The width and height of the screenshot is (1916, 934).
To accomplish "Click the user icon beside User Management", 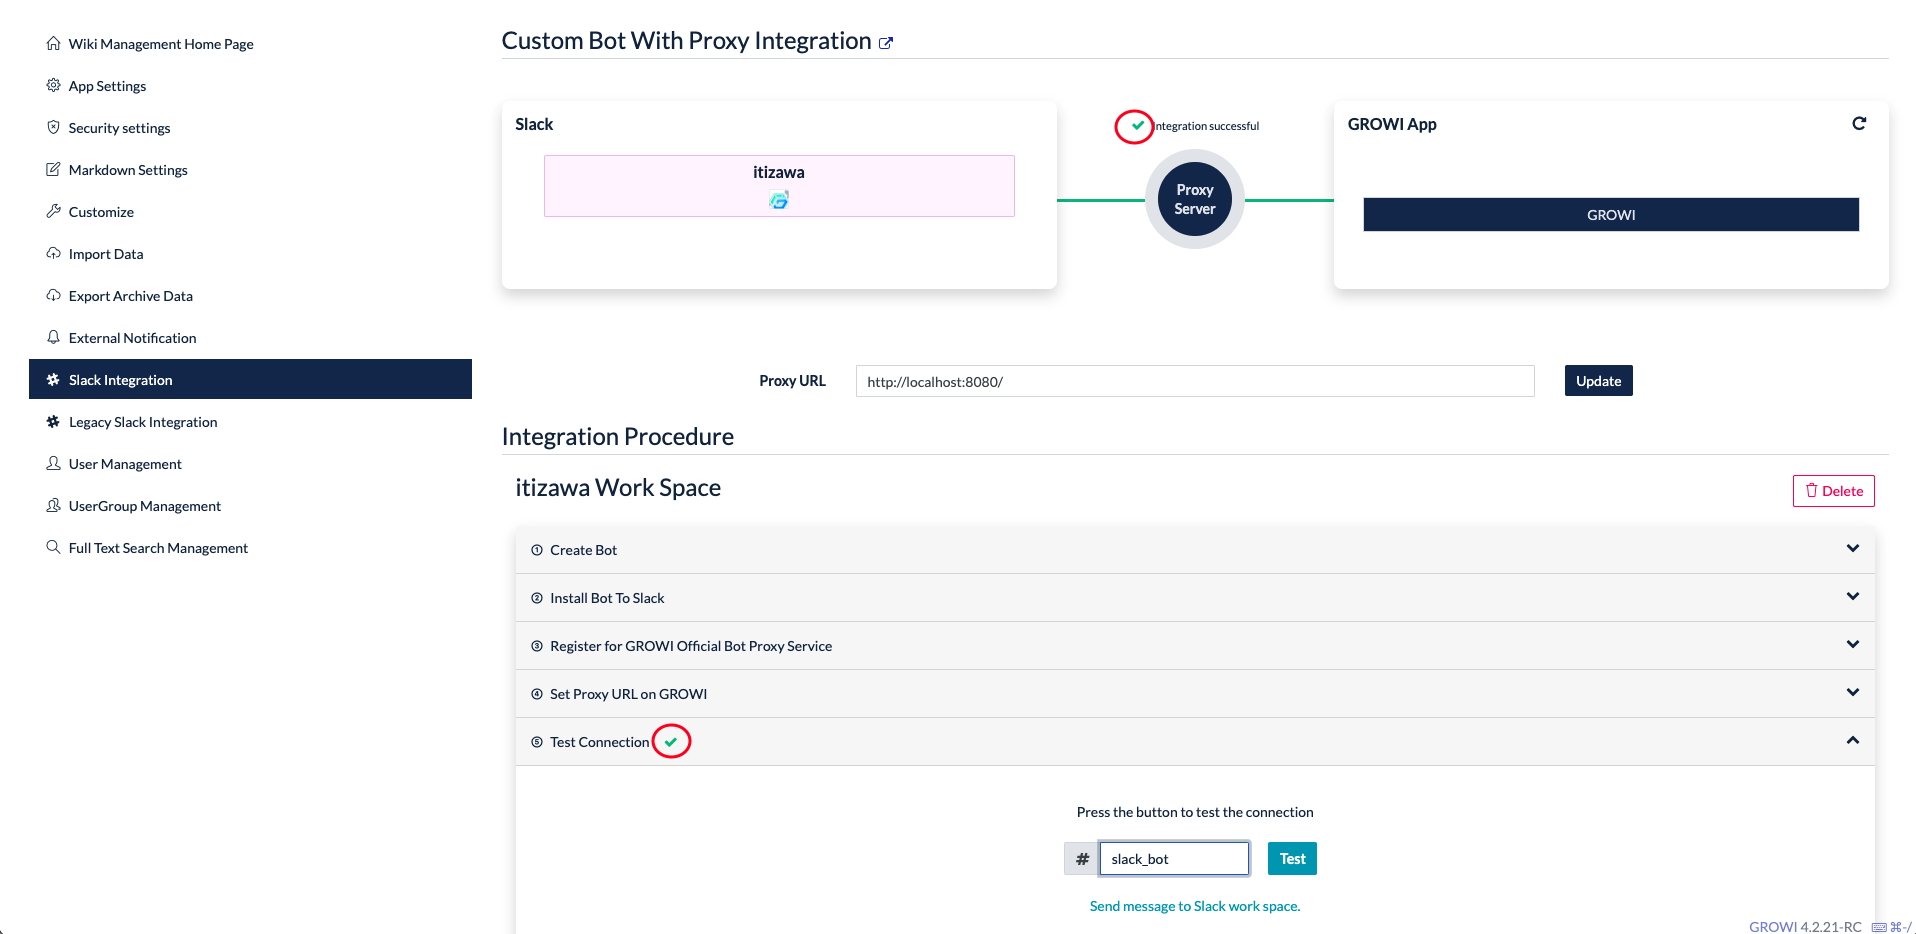I will (x=53, y=464).
